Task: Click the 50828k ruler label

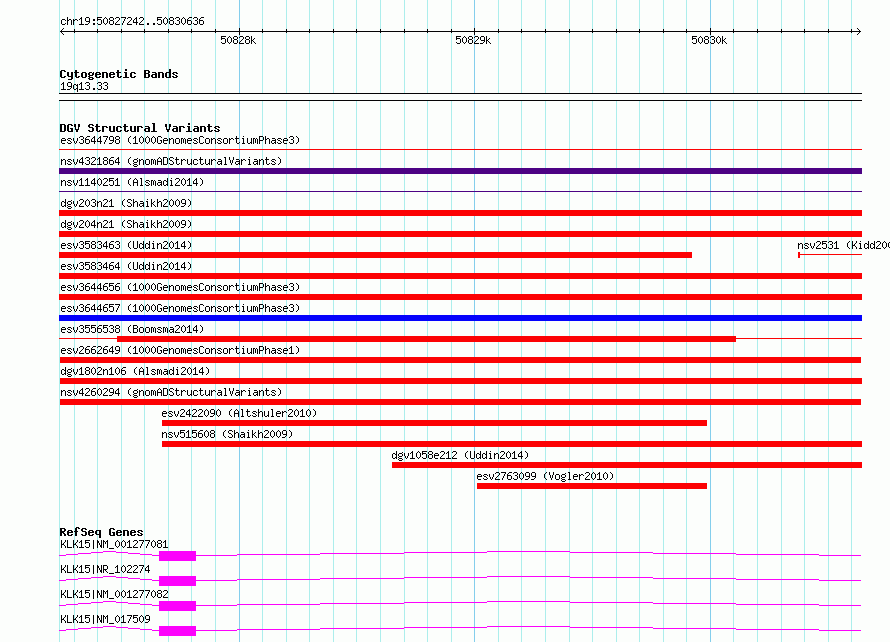Action: pos(238,40)
